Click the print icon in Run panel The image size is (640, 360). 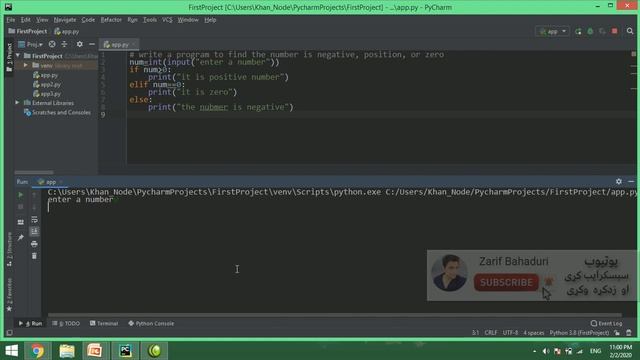click(34, 244)
